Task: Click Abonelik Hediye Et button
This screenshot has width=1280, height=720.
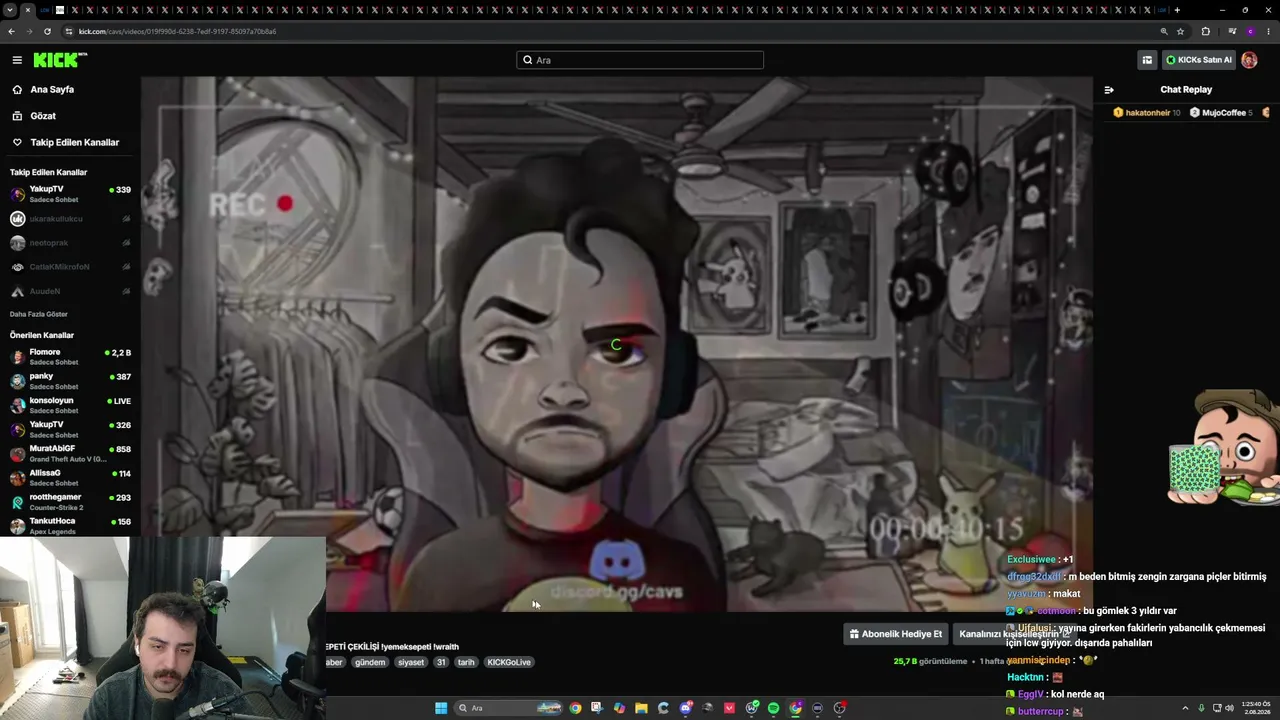Action: (x=896, y=634)
